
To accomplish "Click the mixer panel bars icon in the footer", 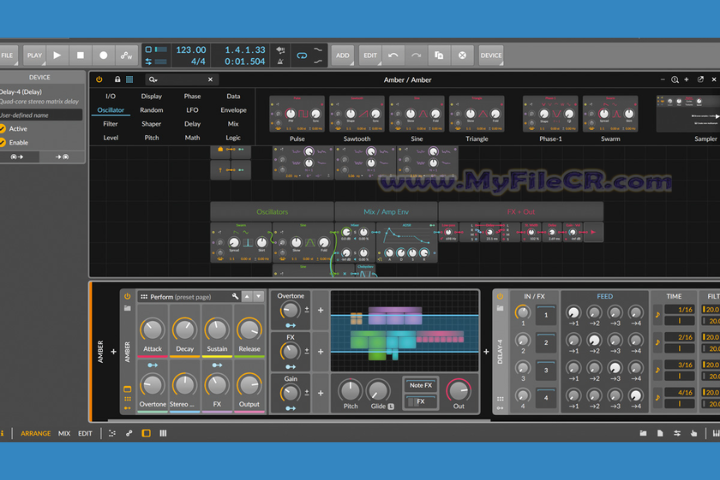I will pos(163,433).
